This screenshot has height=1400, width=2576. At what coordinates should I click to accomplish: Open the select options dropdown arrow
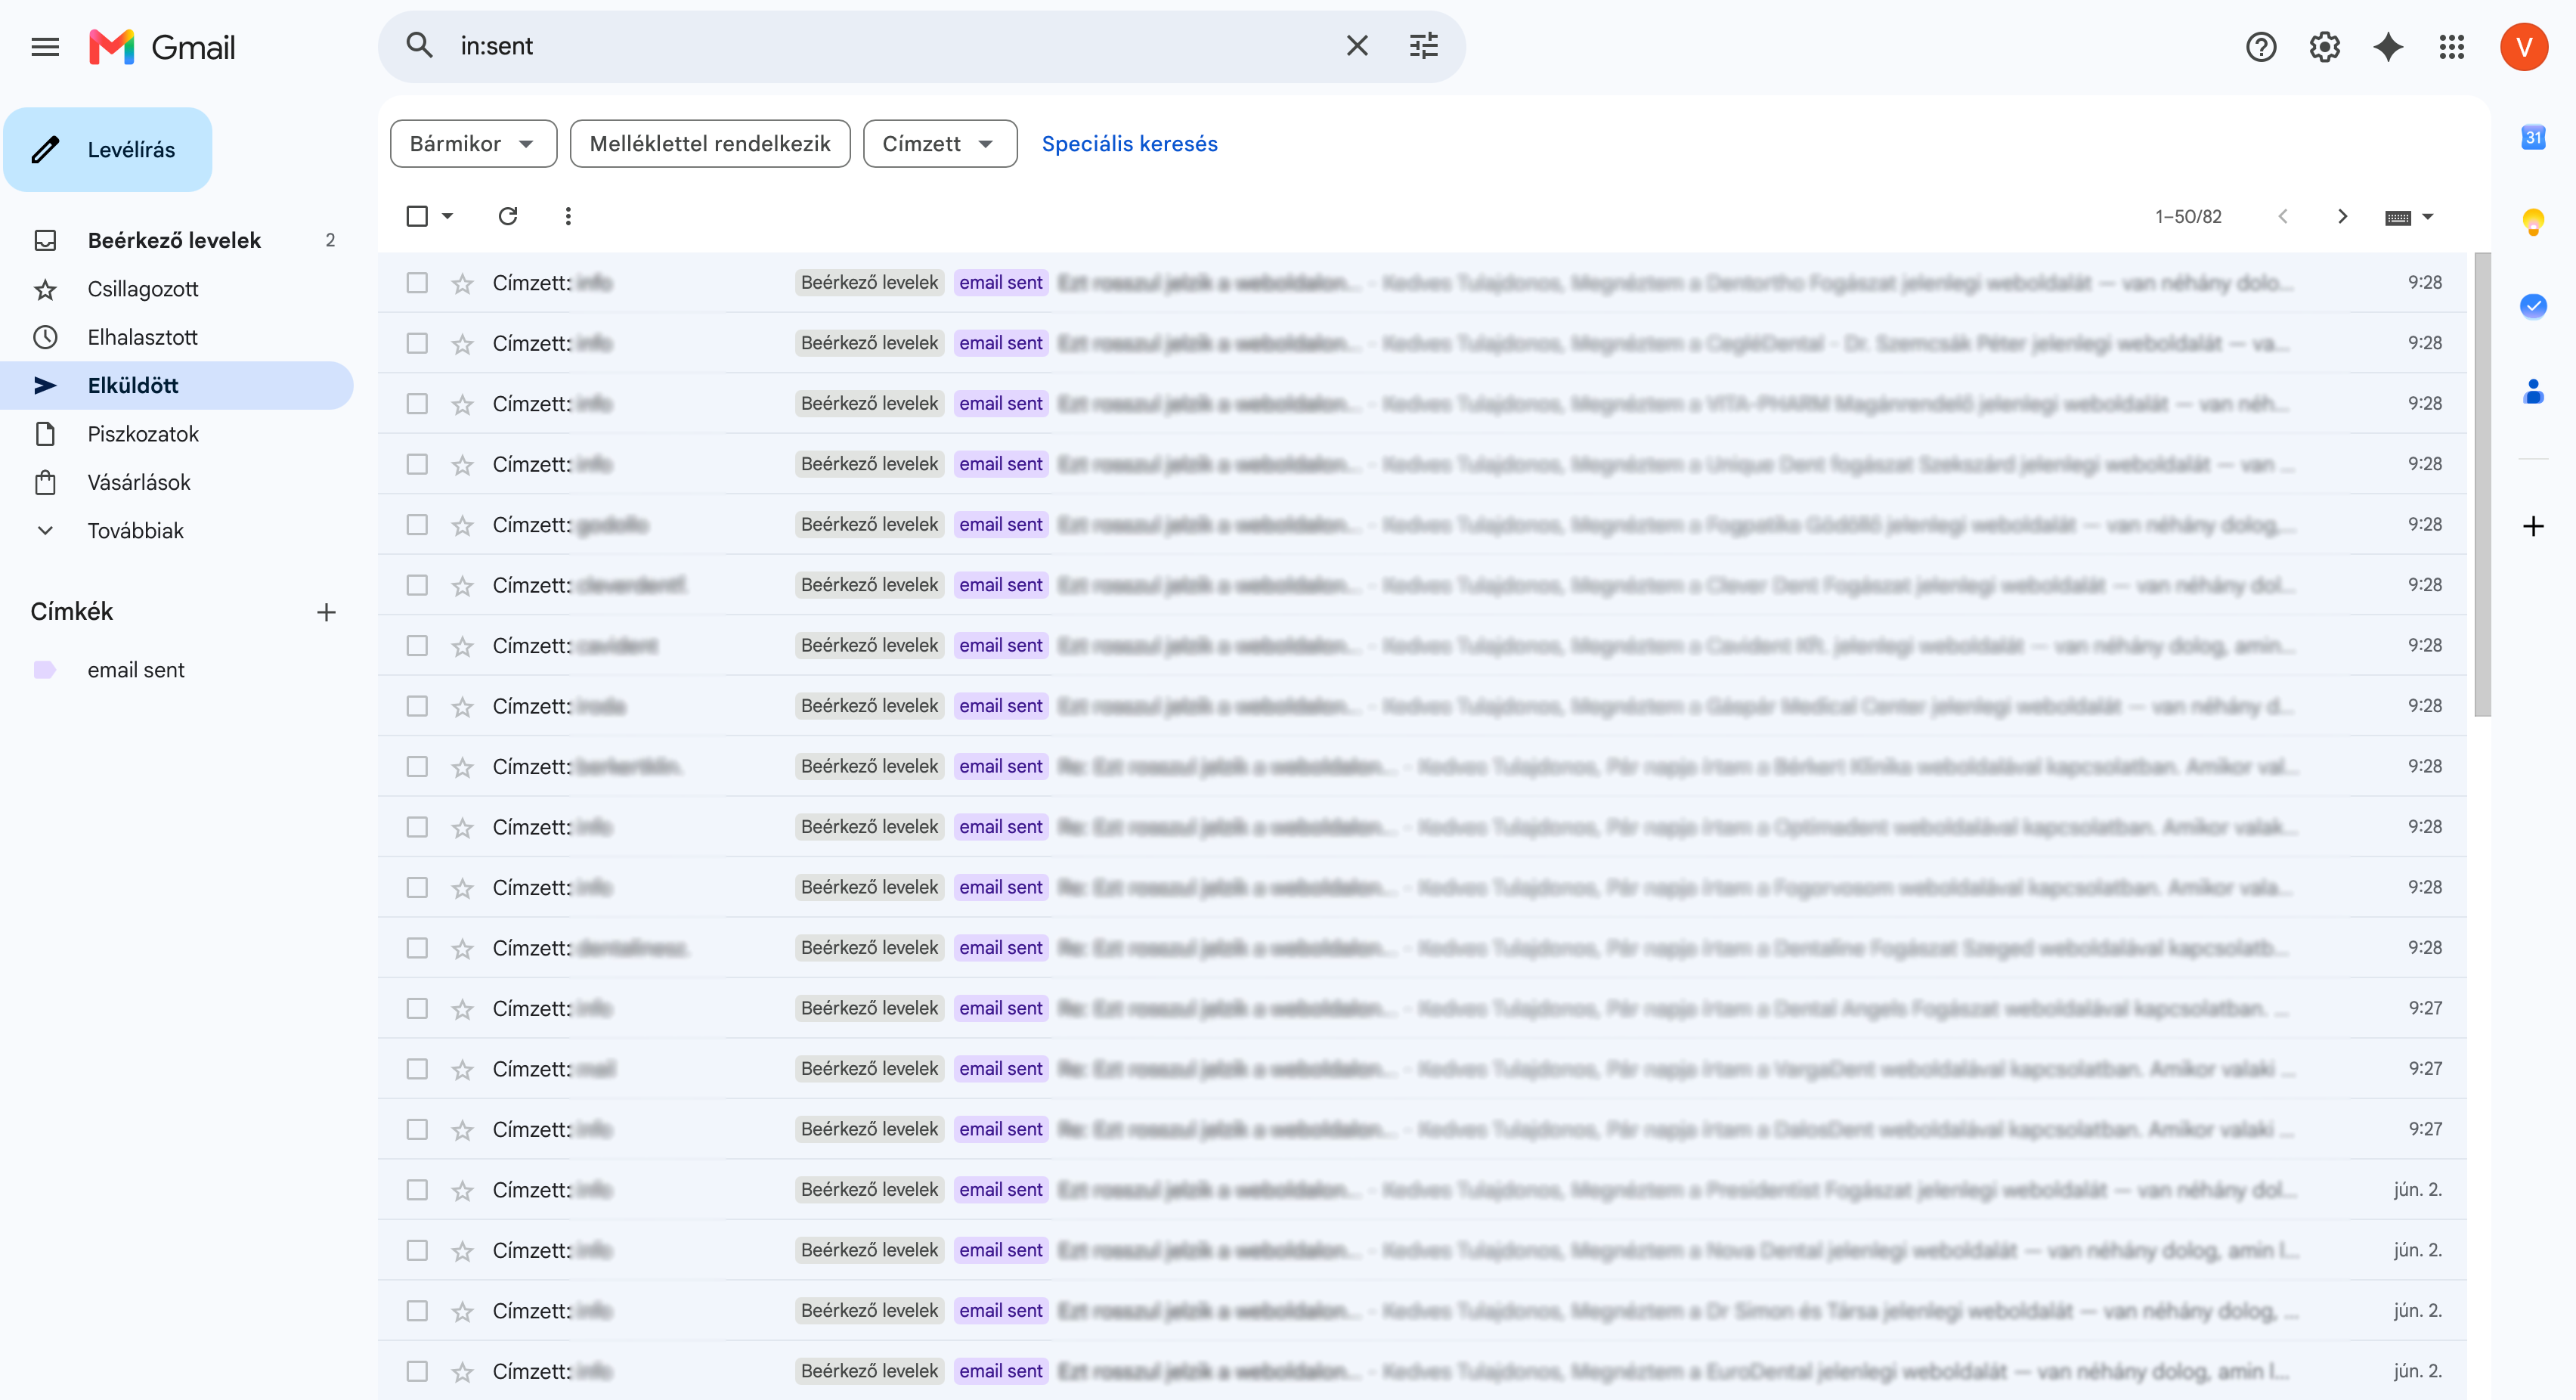(447, 216)
